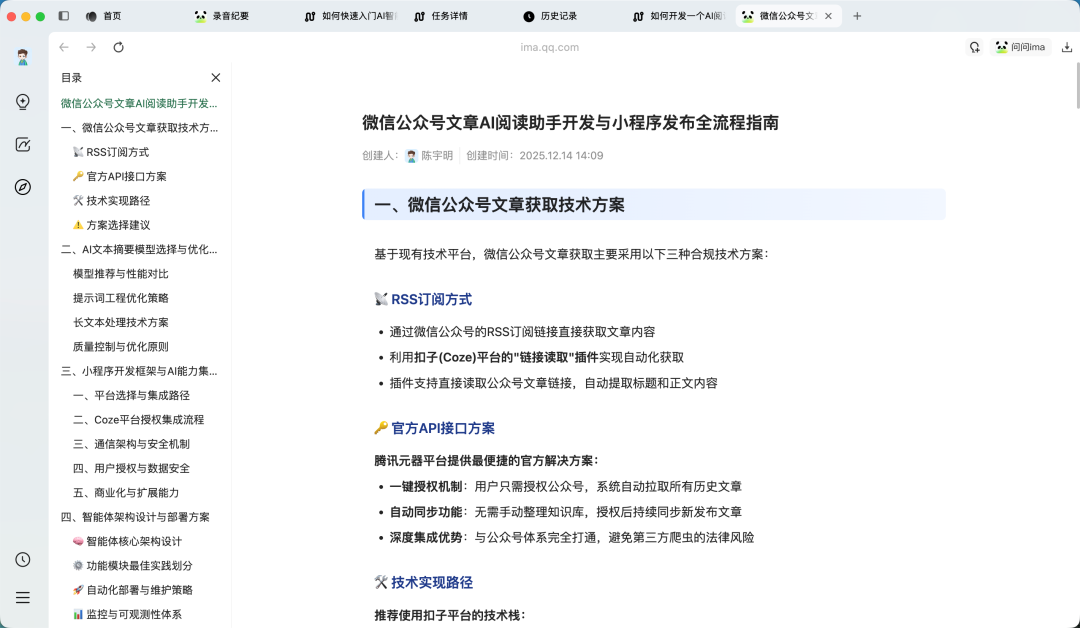
Task: Click the add-question icon beside 问问ima
Action: [x=975, y=46]
